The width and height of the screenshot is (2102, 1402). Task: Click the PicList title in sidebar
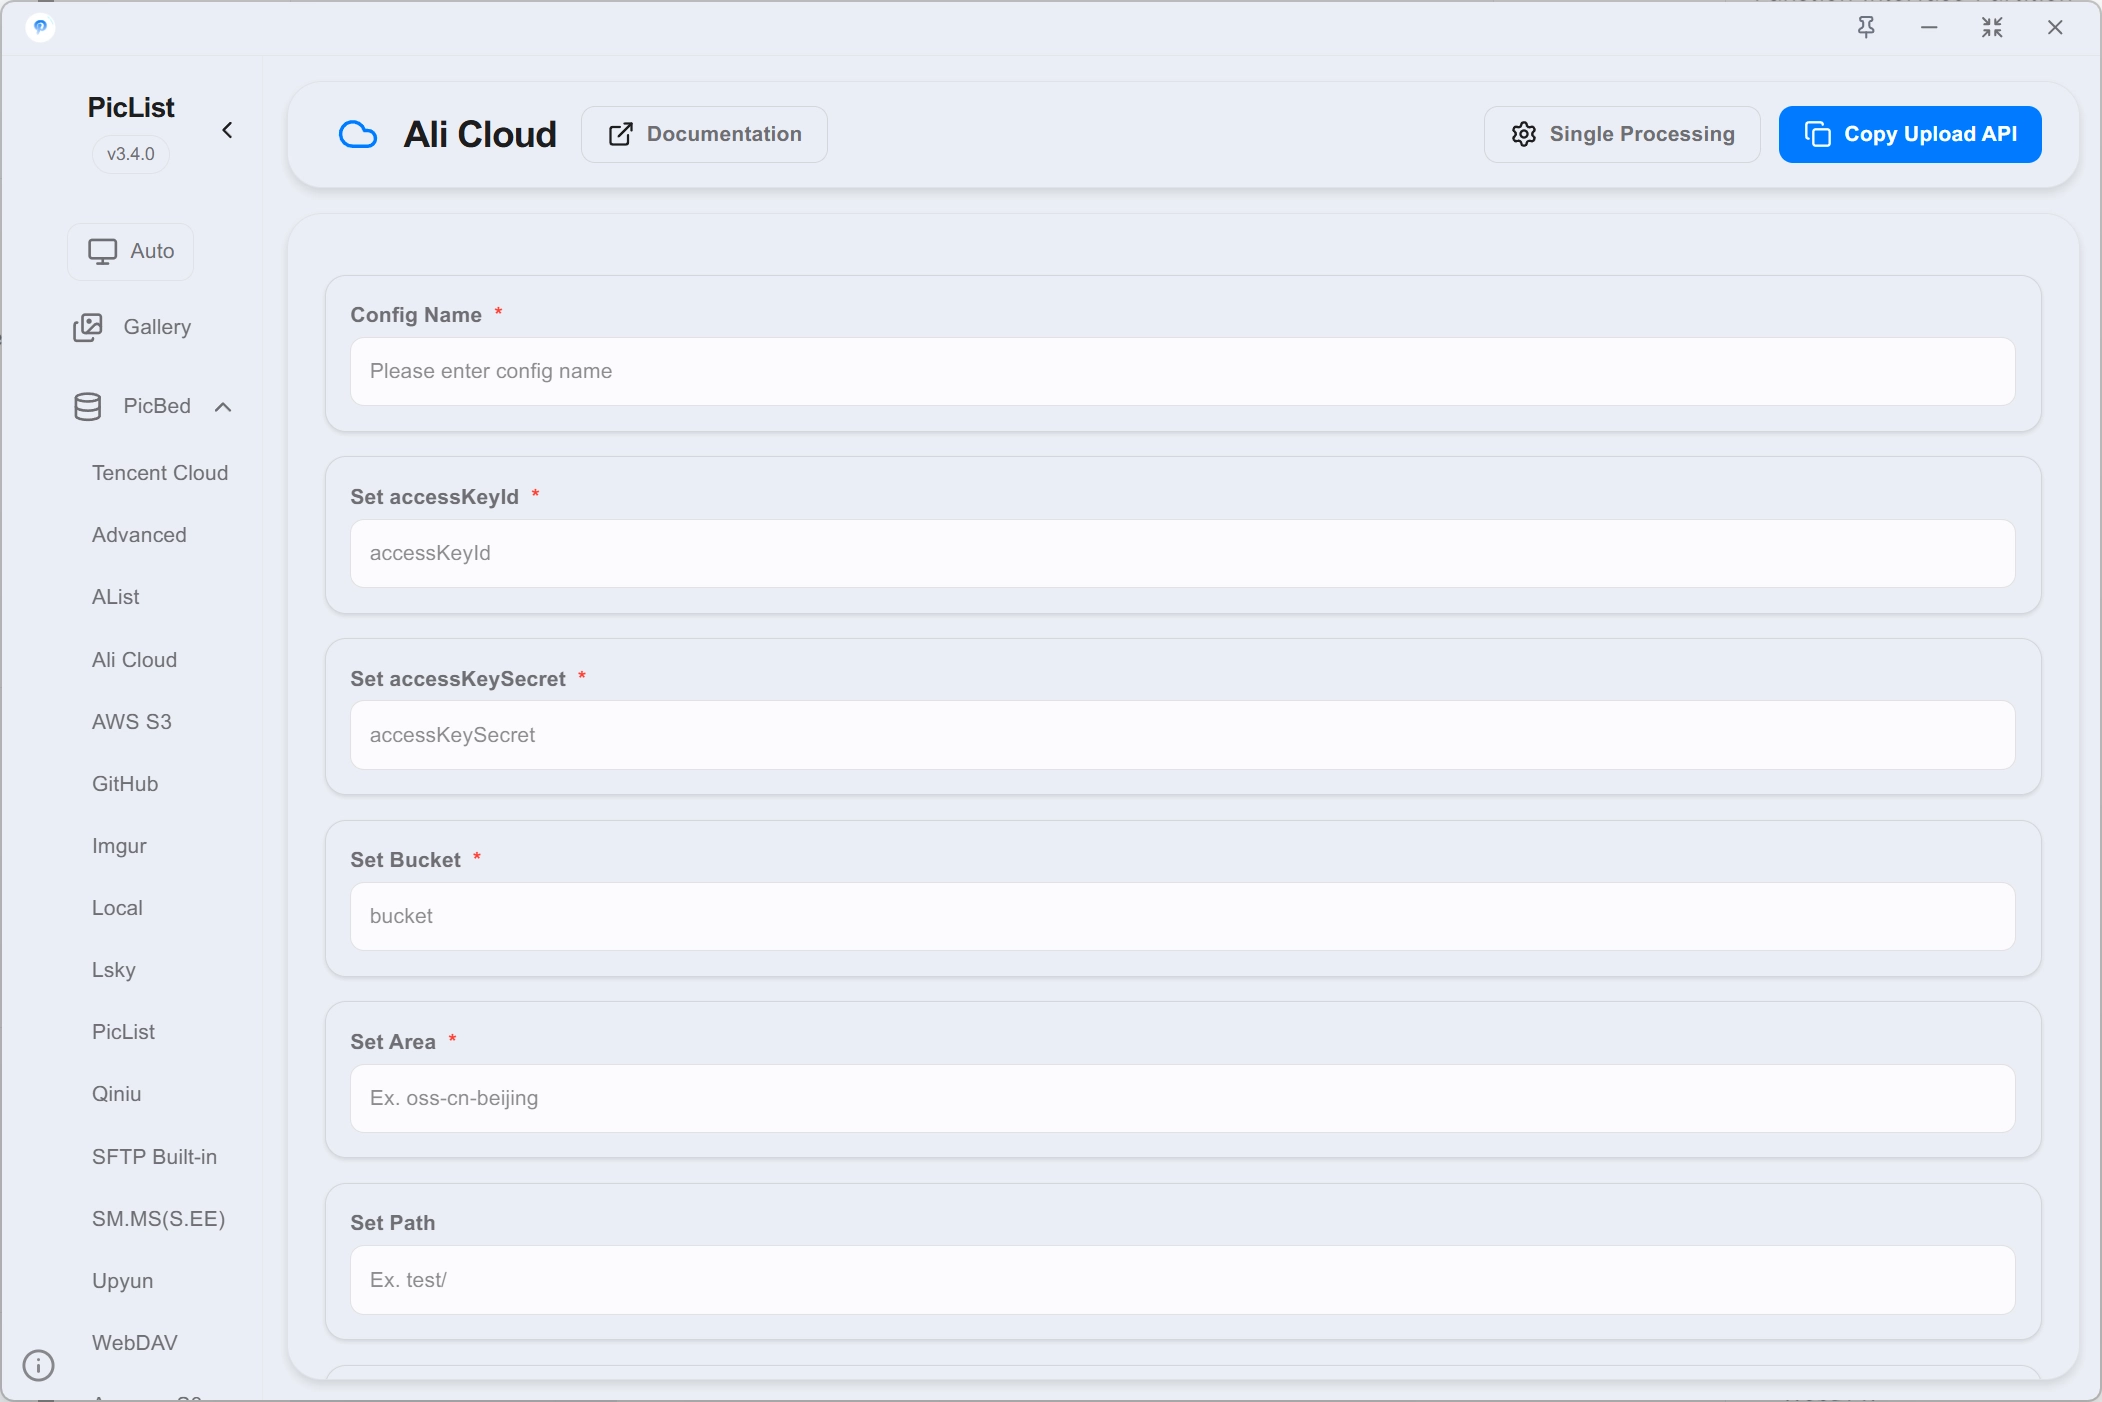(x=131, y=107)
